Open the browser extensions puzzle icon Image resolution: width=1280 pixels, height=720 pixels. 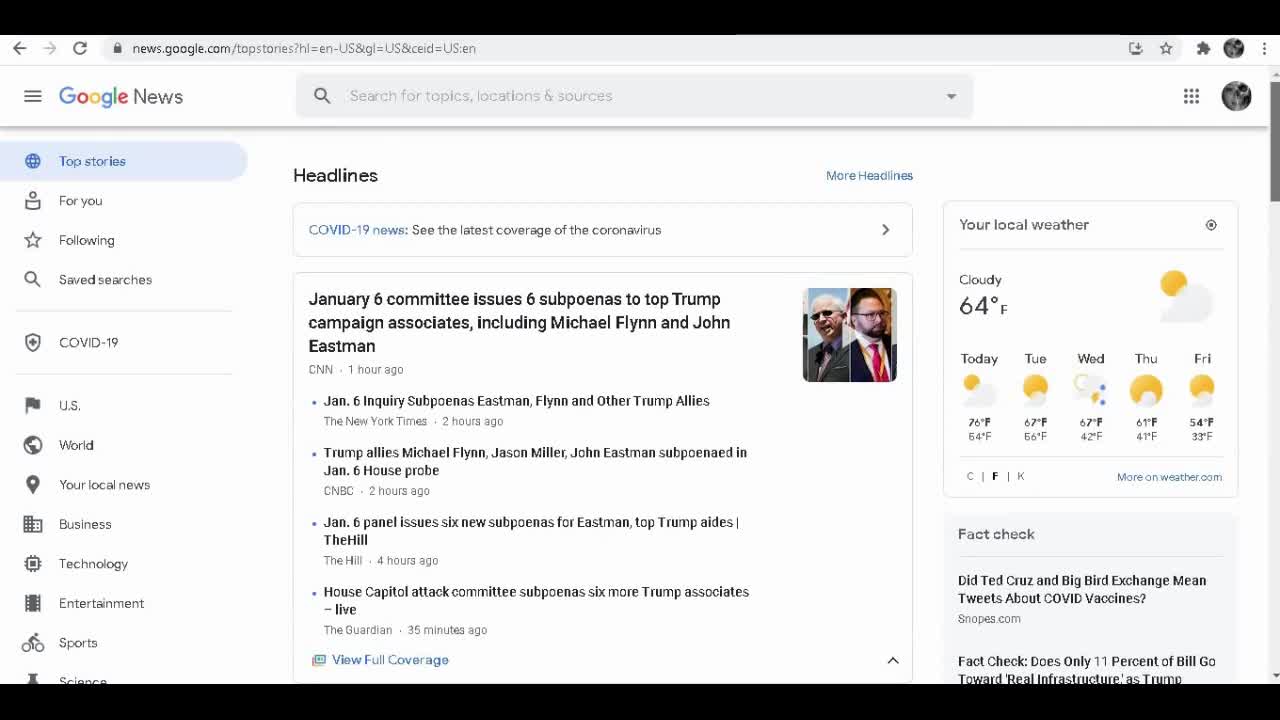click(1203, 48)
